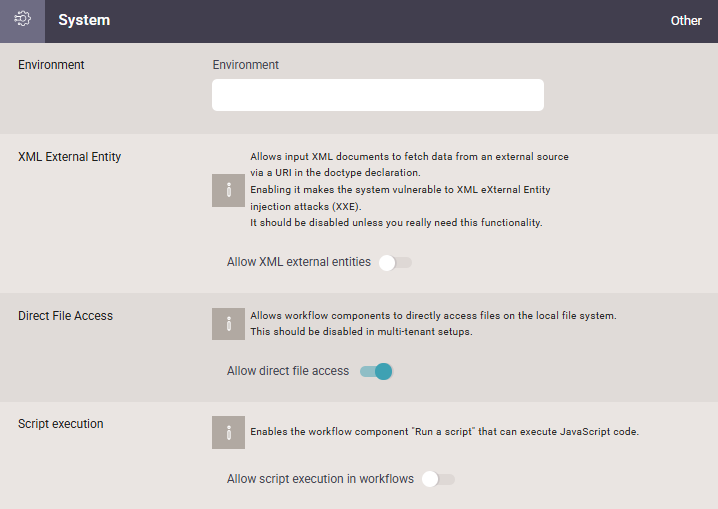Screen dimensions: 718x509
Task: Click Allow script execution in workflows label
Action: [321, 479]
